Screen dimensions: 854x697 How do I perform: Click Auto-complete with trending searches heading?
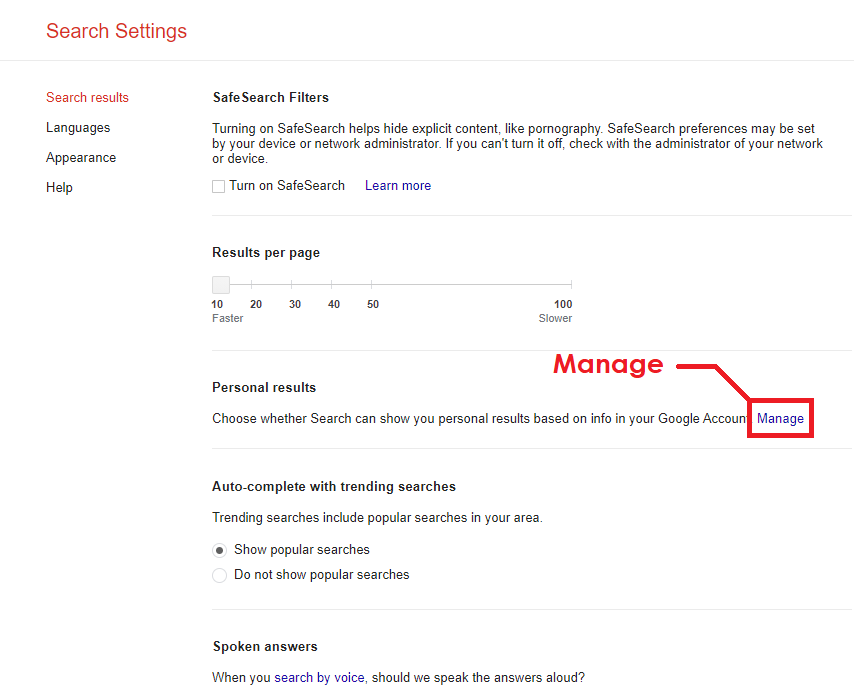(333, 486)
